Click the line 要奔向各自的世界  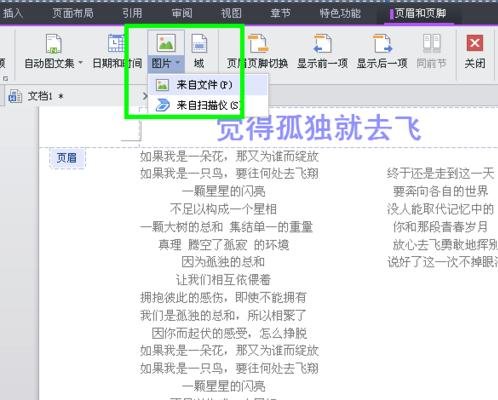click(440, 191)
